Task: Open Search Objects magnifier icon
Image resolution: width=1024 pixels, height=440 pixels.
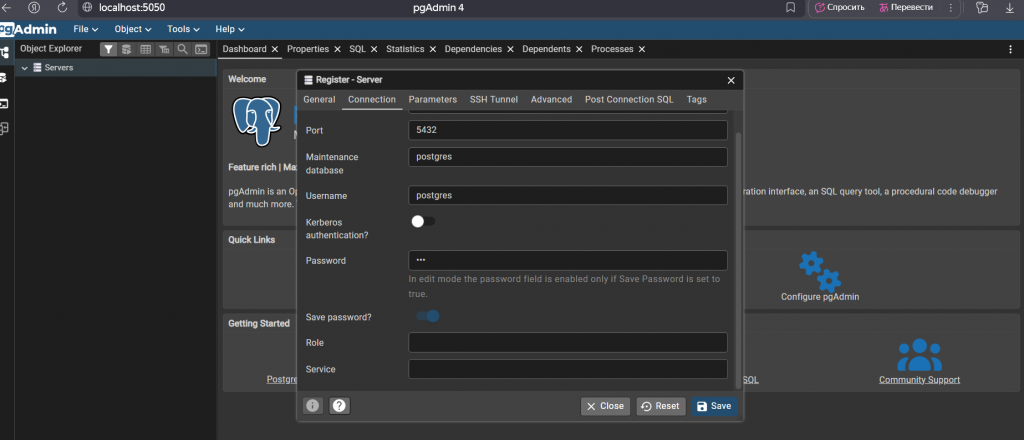Action: (x=183, y=49)
